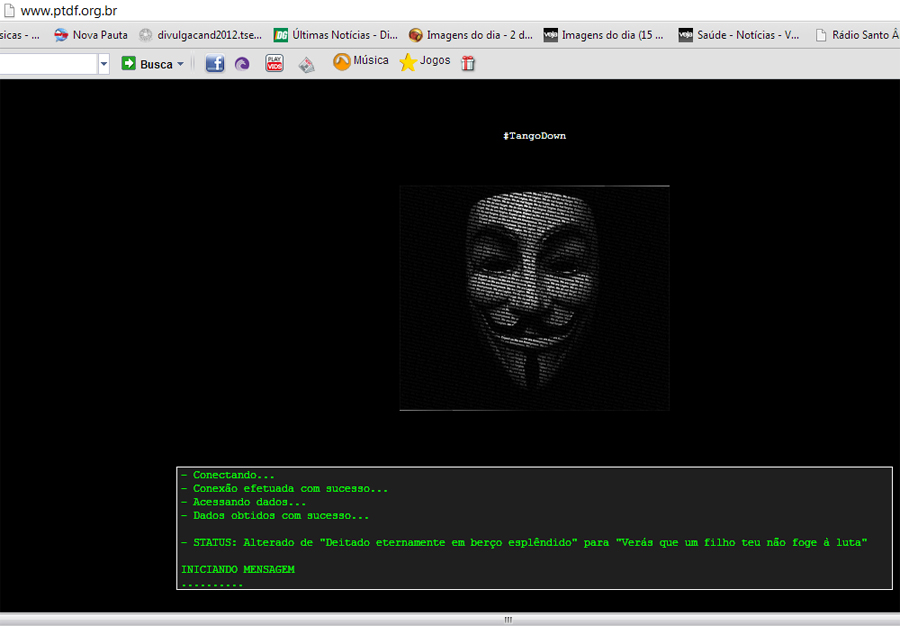Click the INICIANDO MENSAGEM text

click(x=238, y=570)
